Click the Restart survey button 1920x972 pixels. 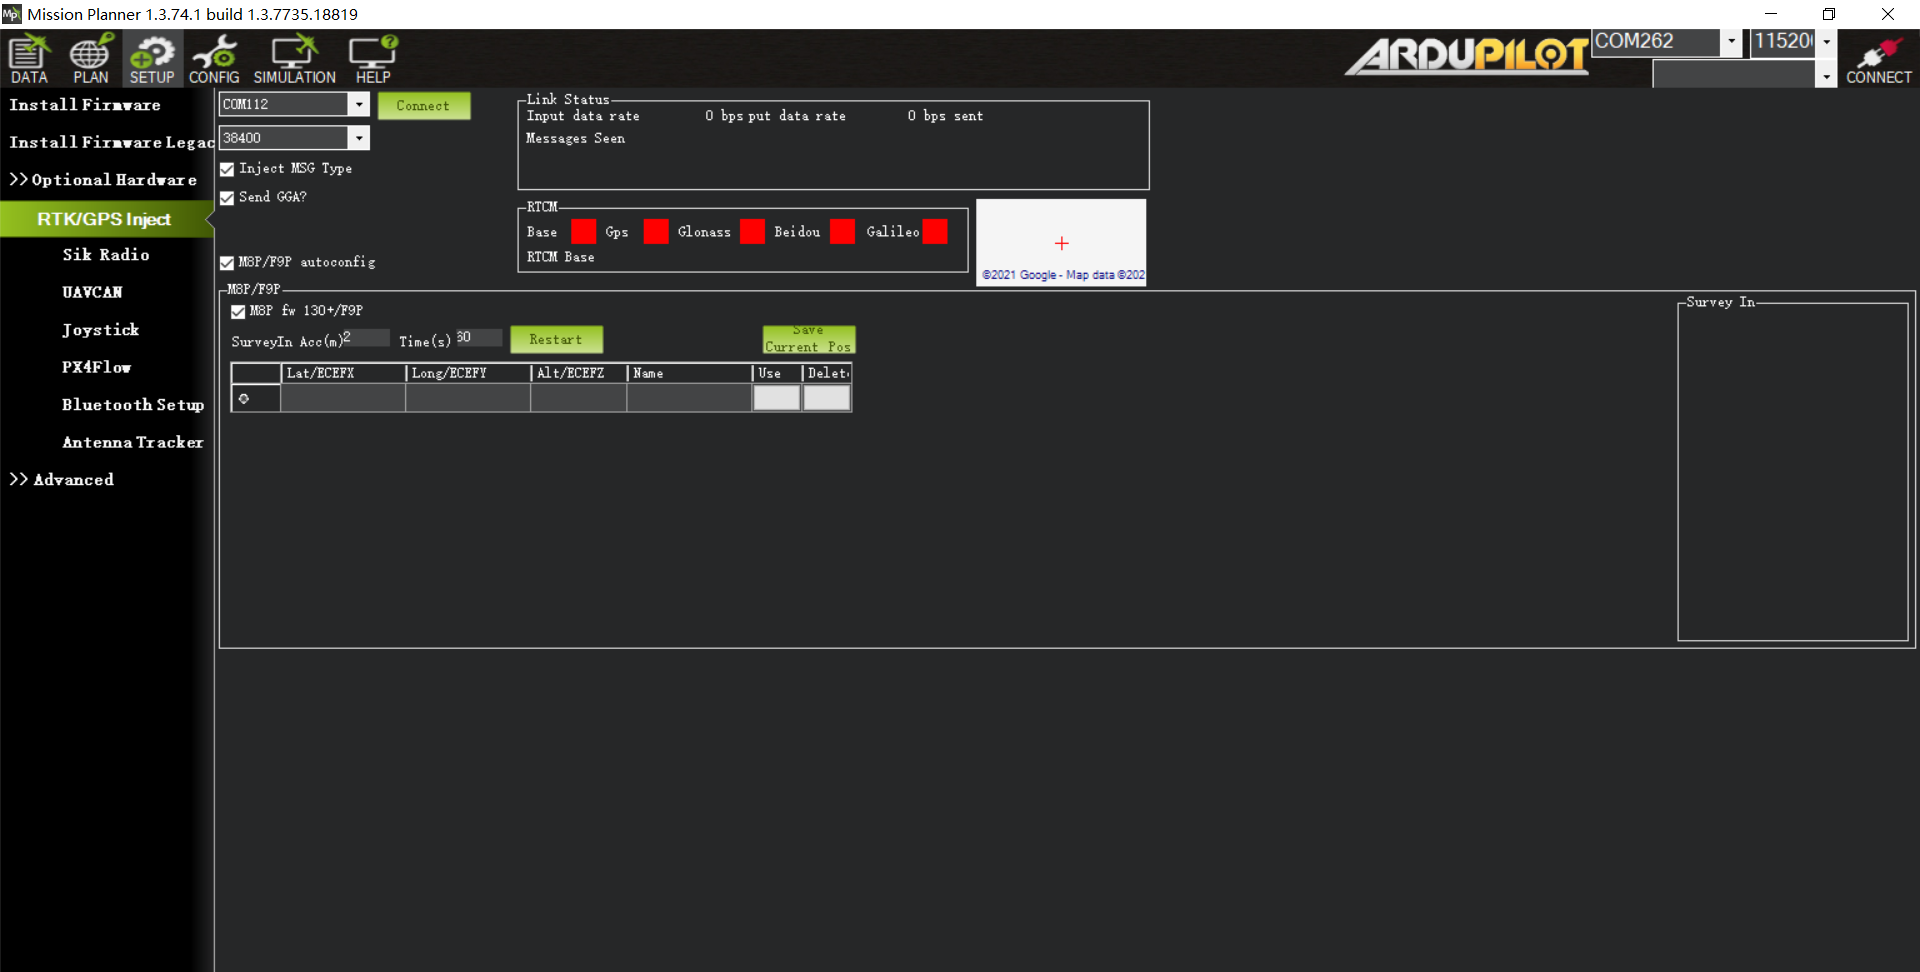(556, 340)
